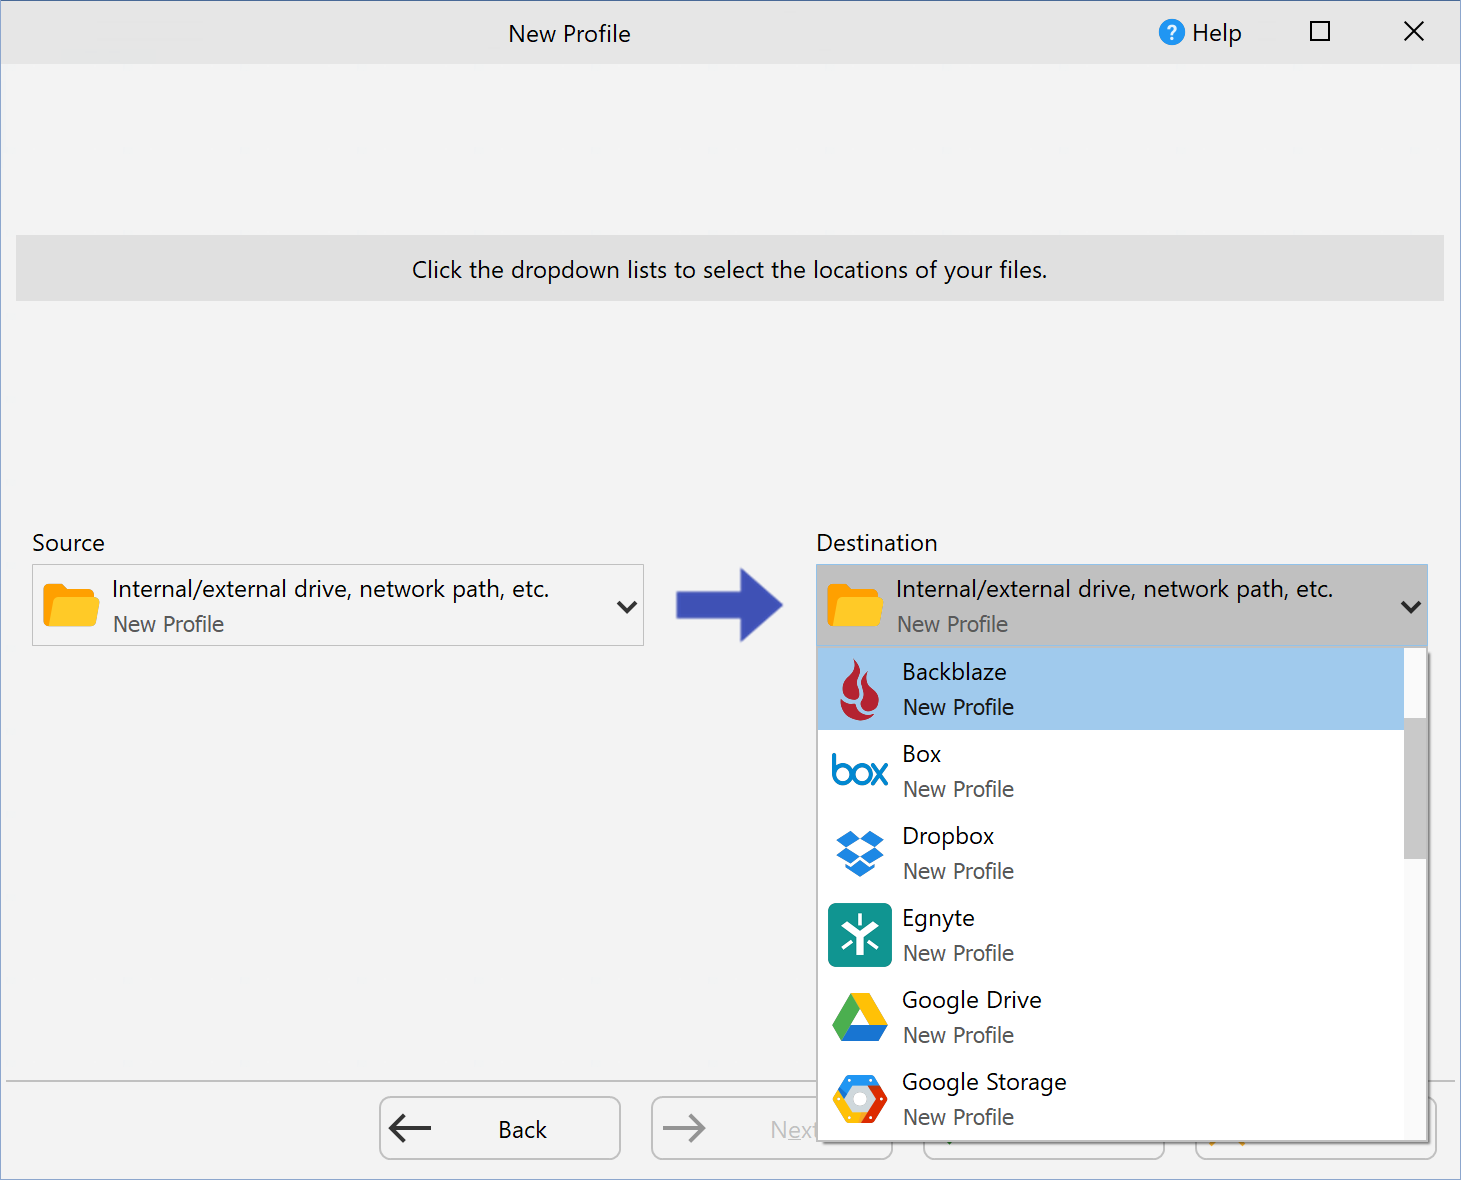Click the Egnyte icon
Image resolution: width=1461 pixels, height=1180 pixels.
[860, 935]
